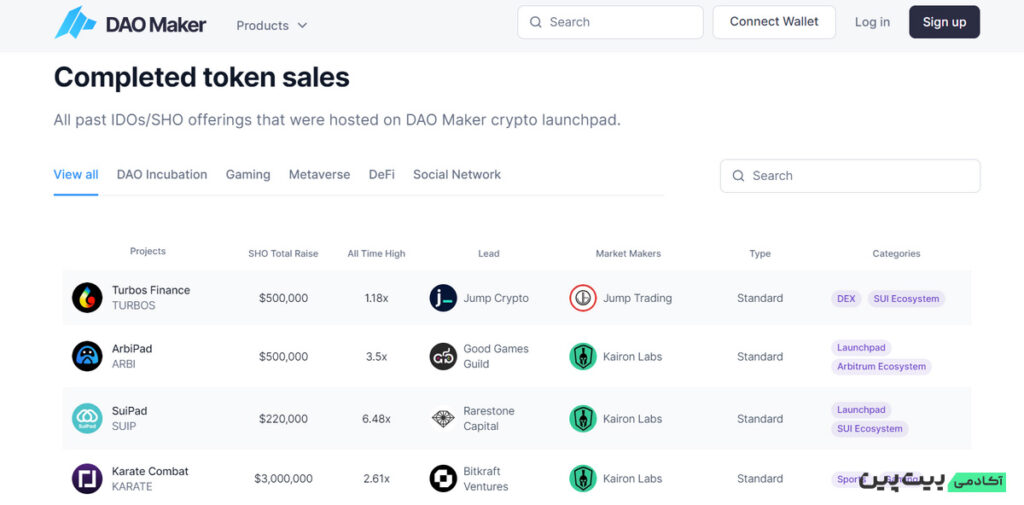Click the Connect Wallet button
This screenshot has width=1024, height=505.
coord(774,22)
